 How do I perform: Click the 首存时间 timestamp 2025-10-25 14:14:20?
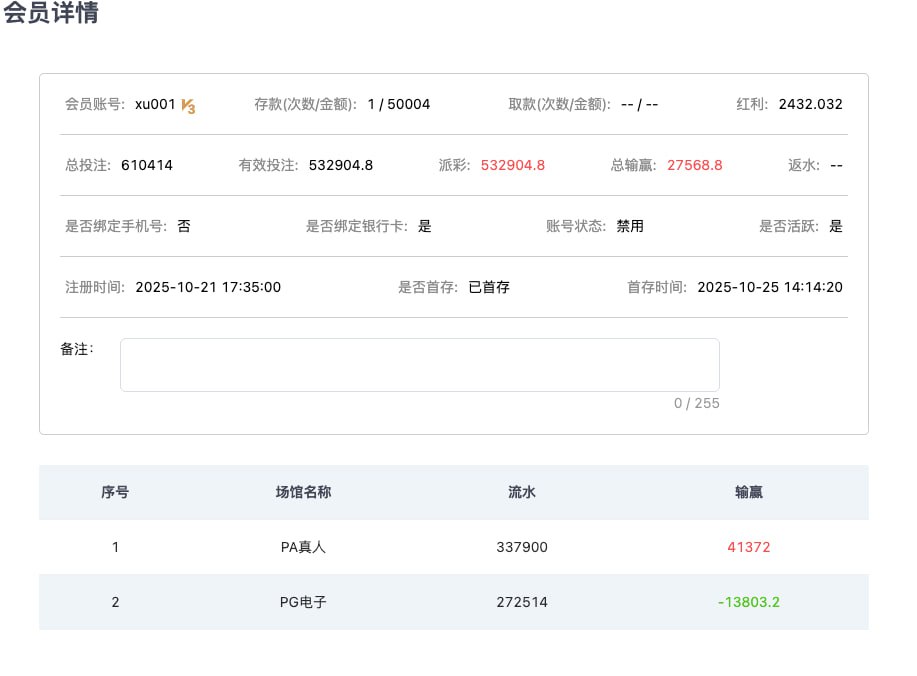point(769,287)
